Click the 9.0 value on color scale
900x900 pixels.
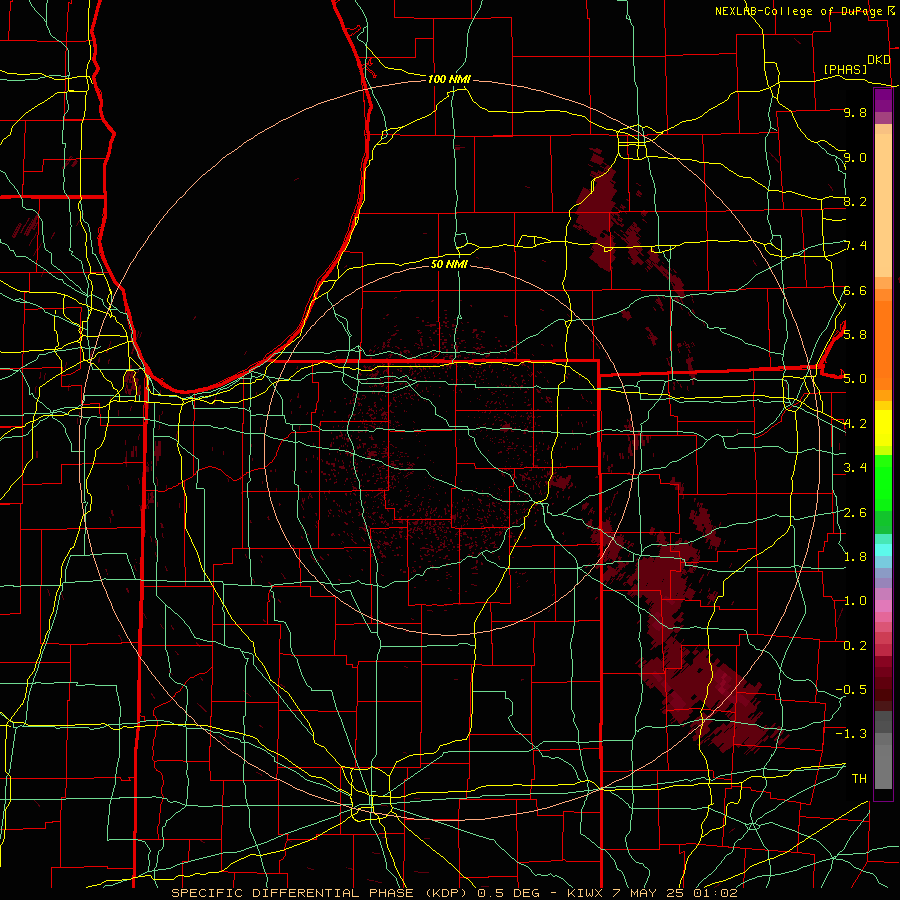(855, 157)
